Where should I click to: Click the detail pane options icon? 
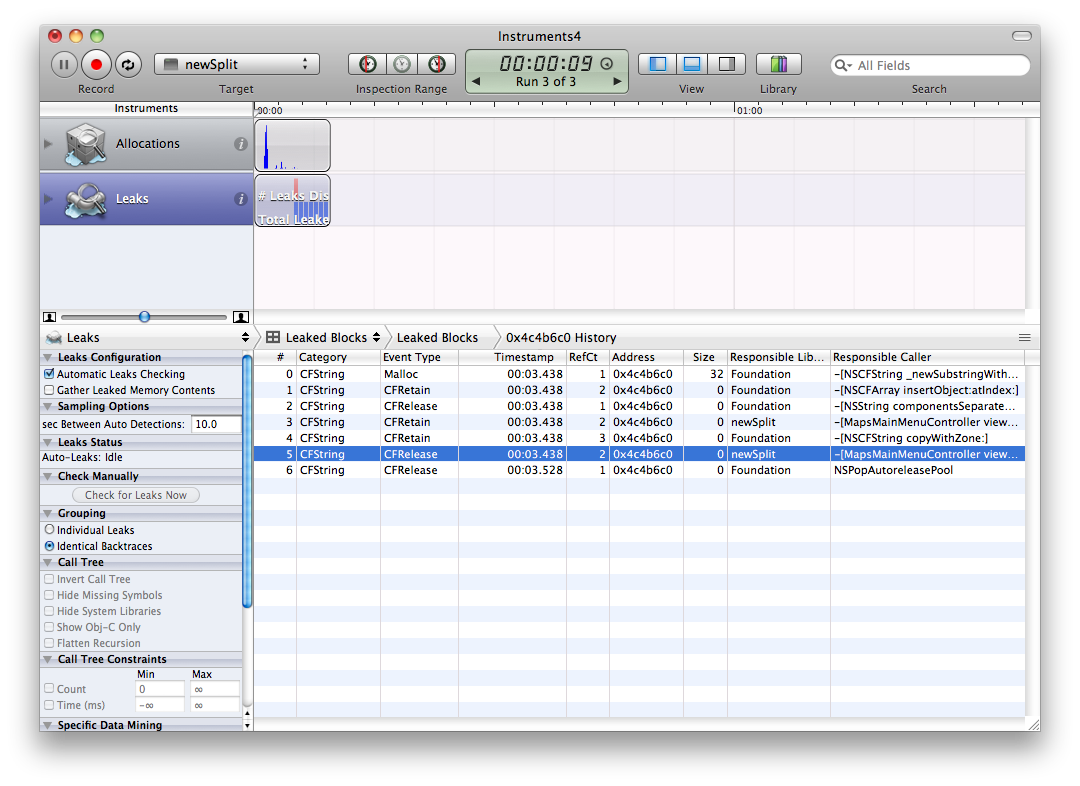(x=1024, y=338)
